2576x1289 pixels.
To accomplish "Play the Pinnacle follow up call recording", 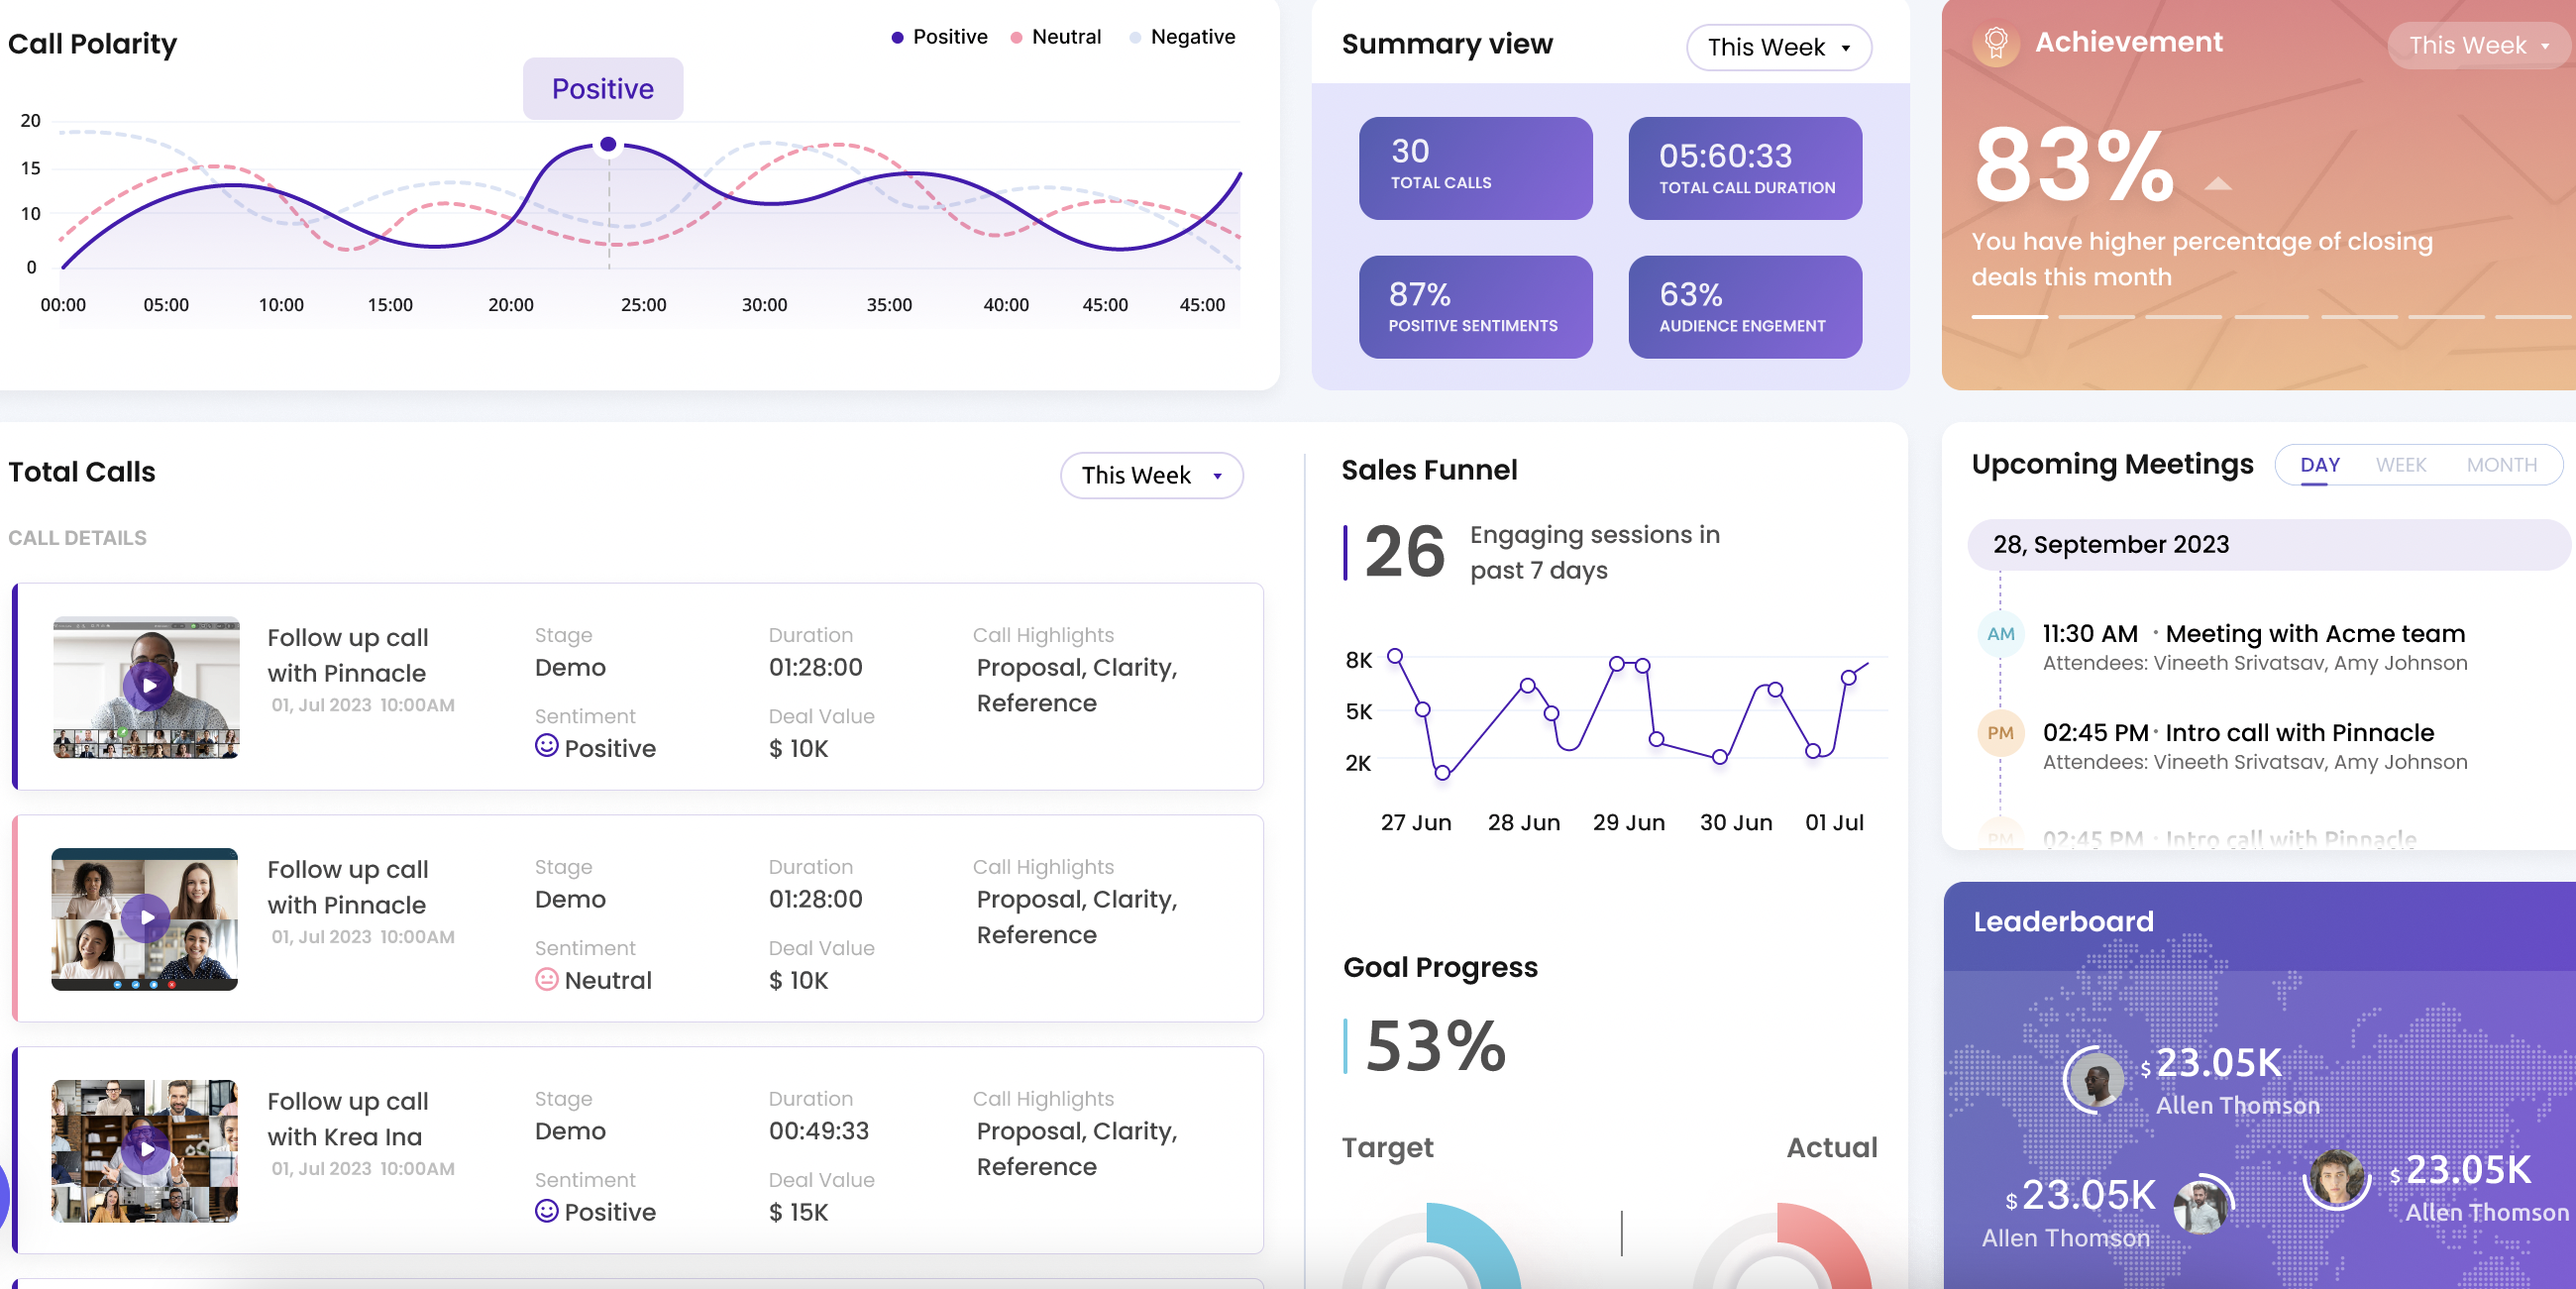I will 146,687.
